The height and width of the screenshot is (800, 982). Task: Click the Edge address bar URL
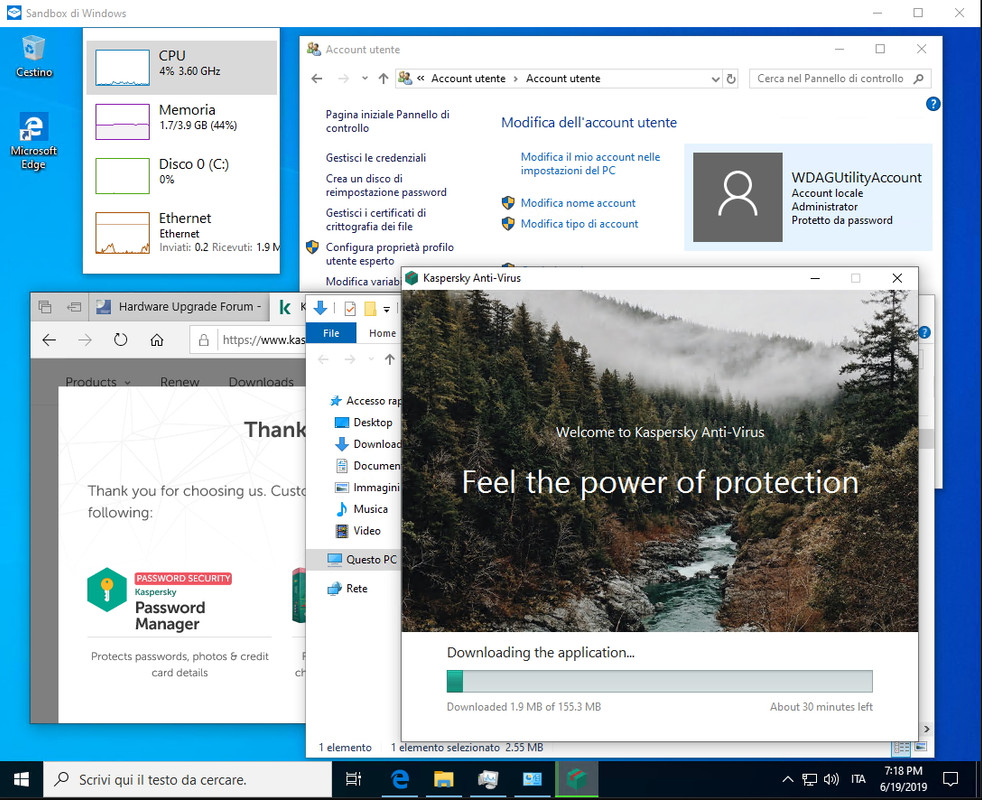coord(264,340)
